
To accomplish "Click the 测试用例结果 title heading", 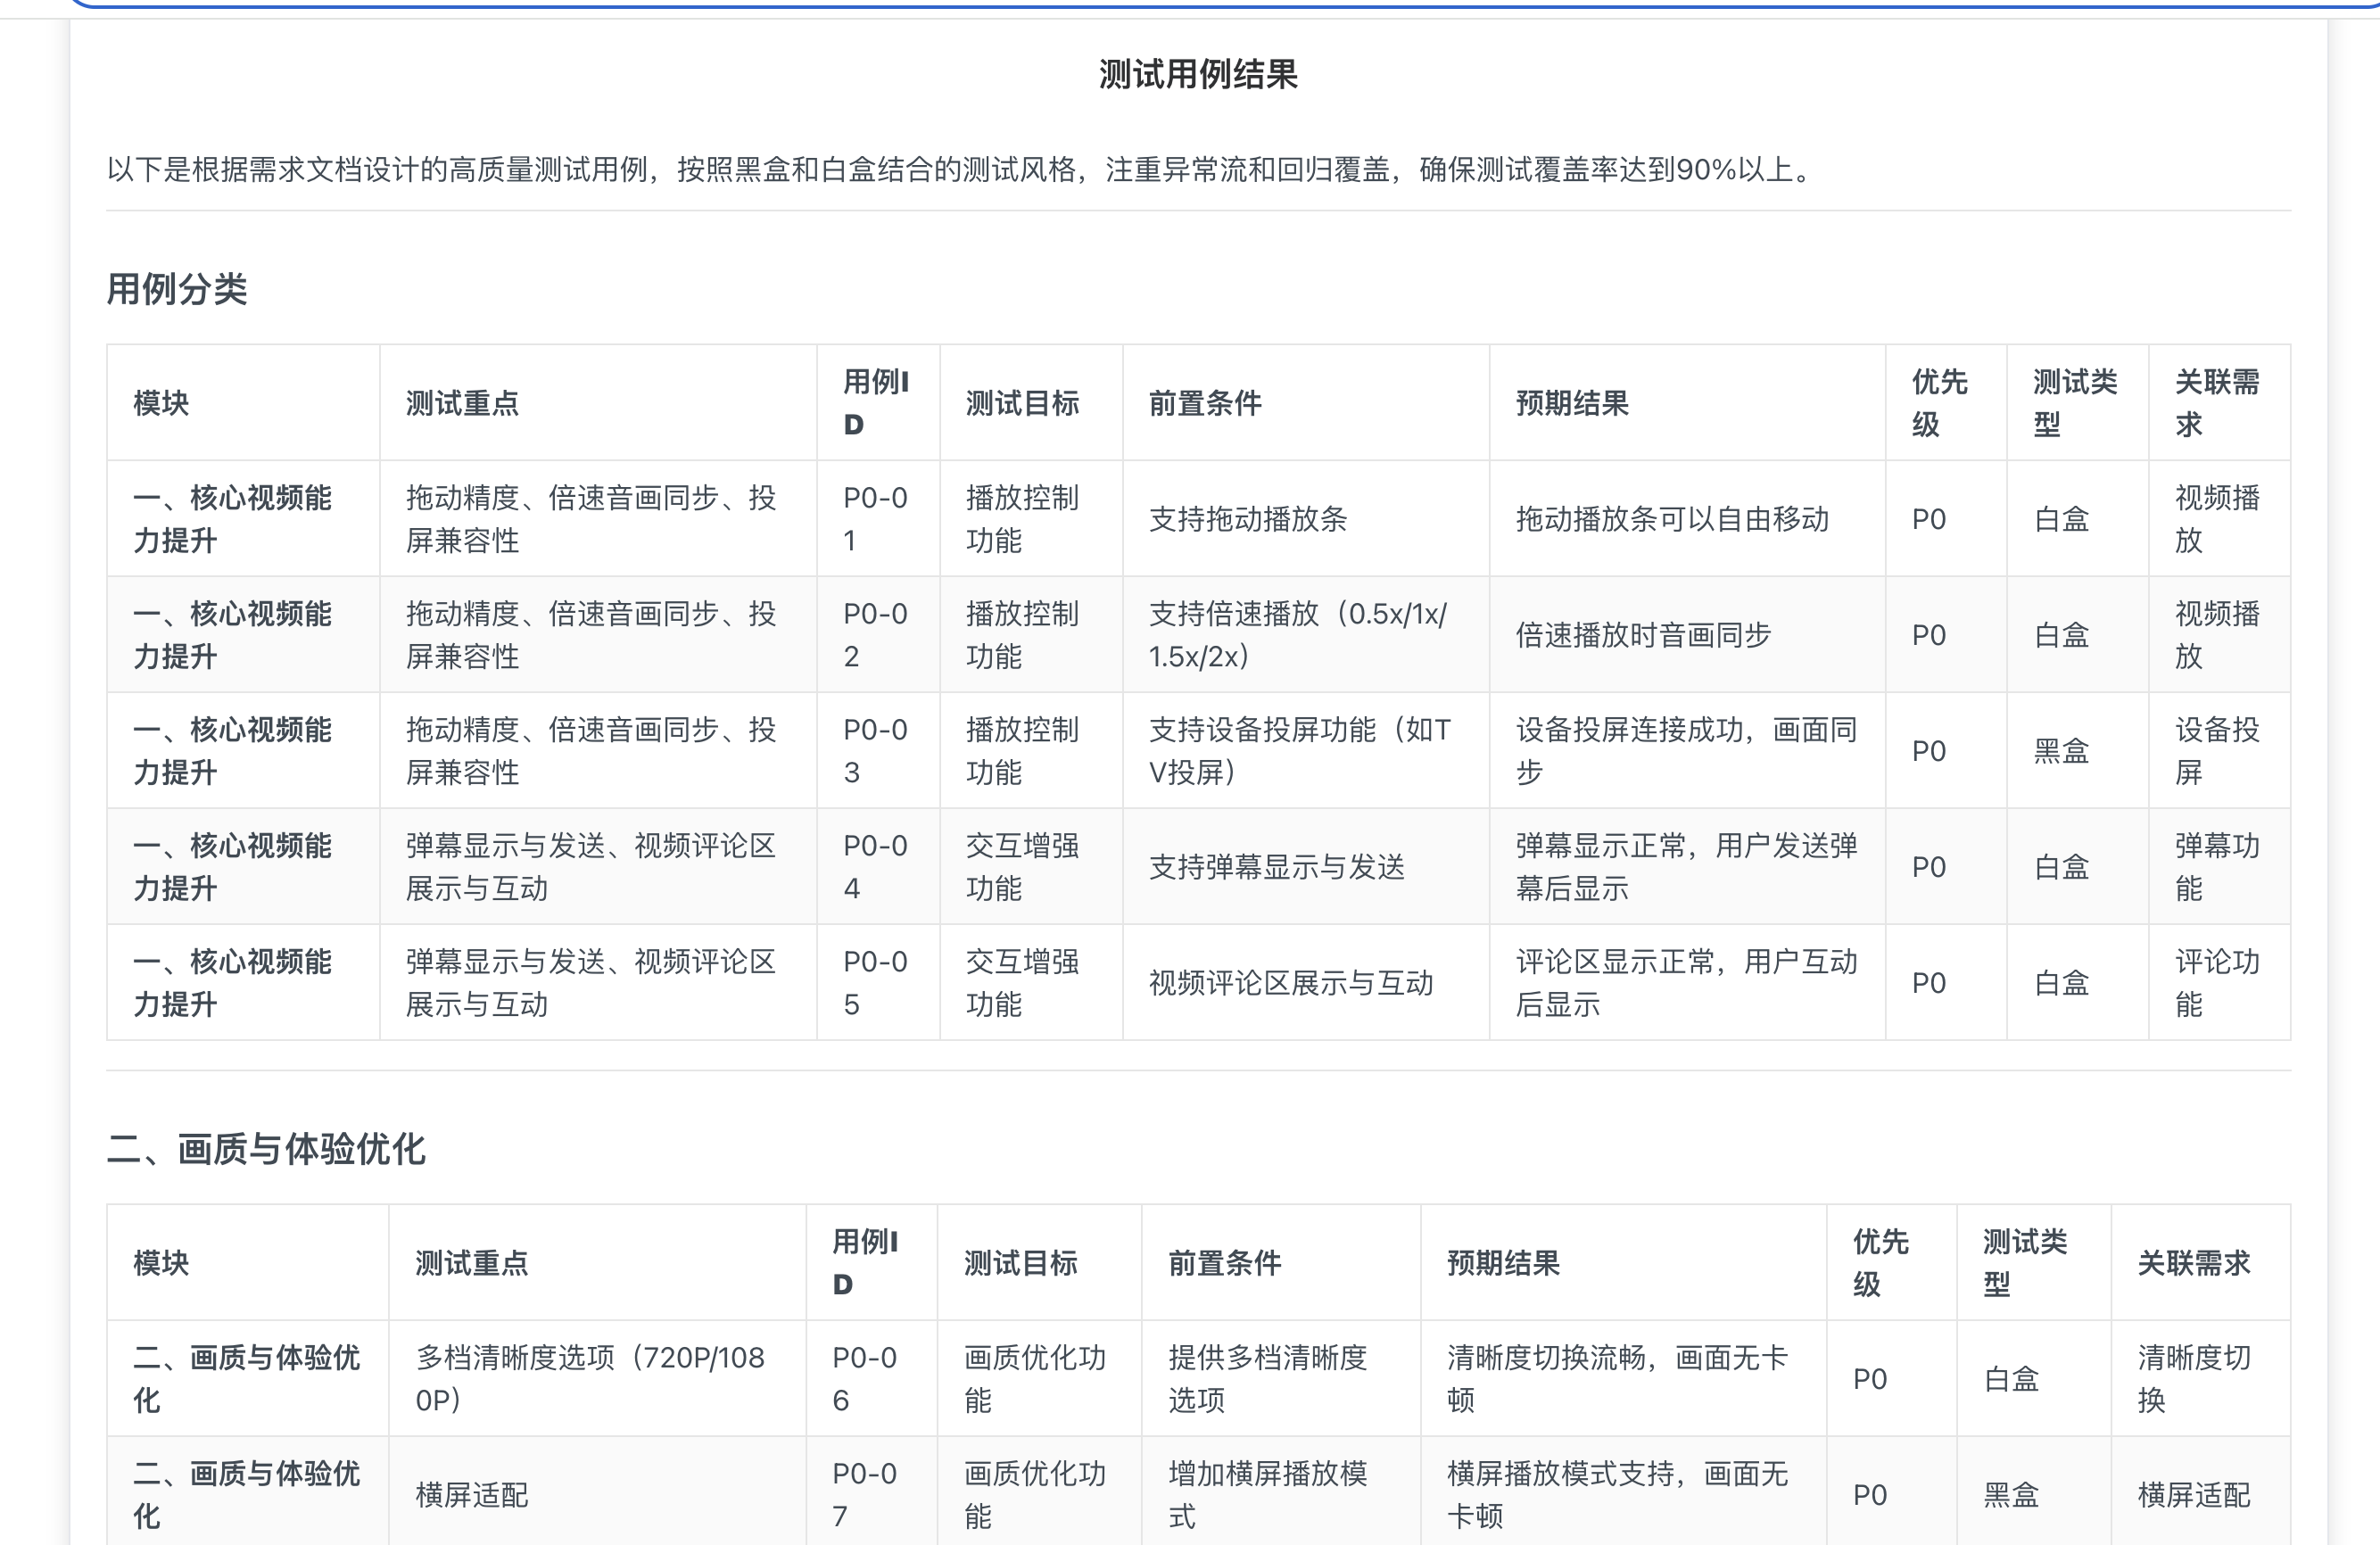I will point(1198,75).
